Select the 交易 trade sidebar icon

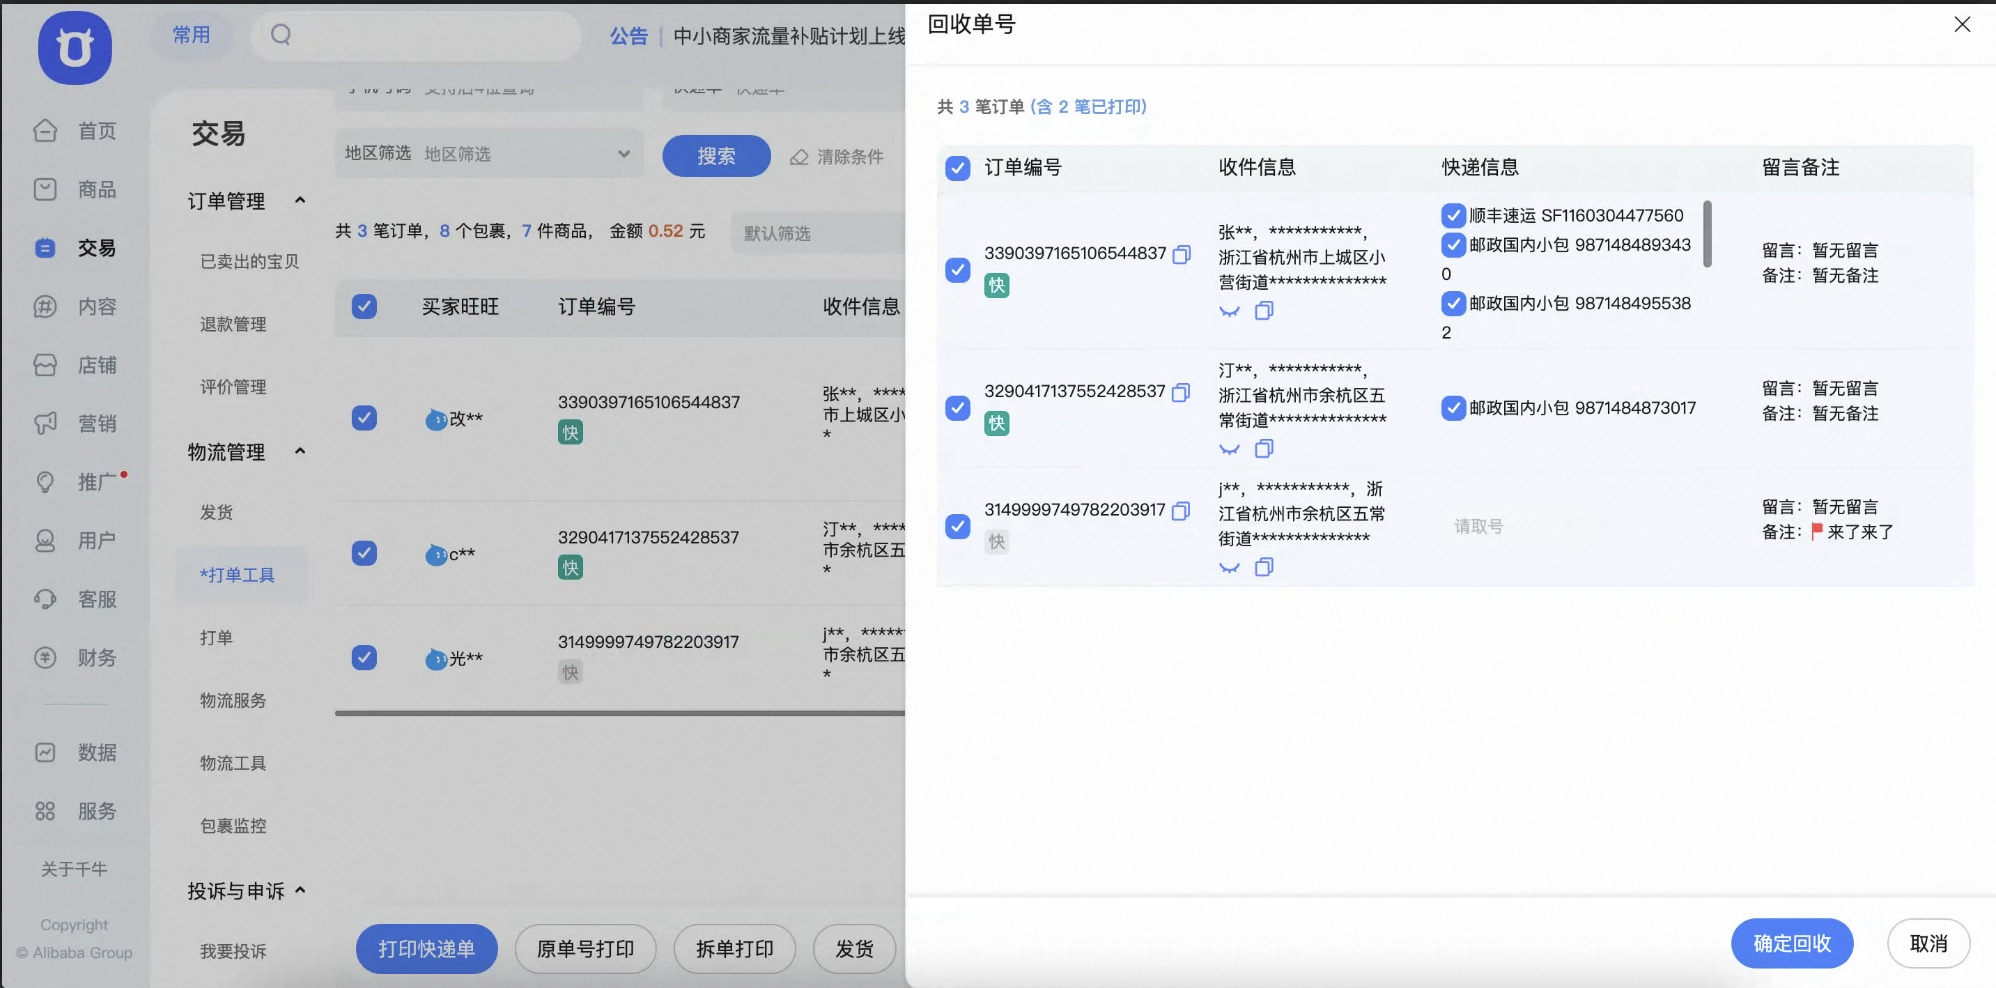[45, 248]
